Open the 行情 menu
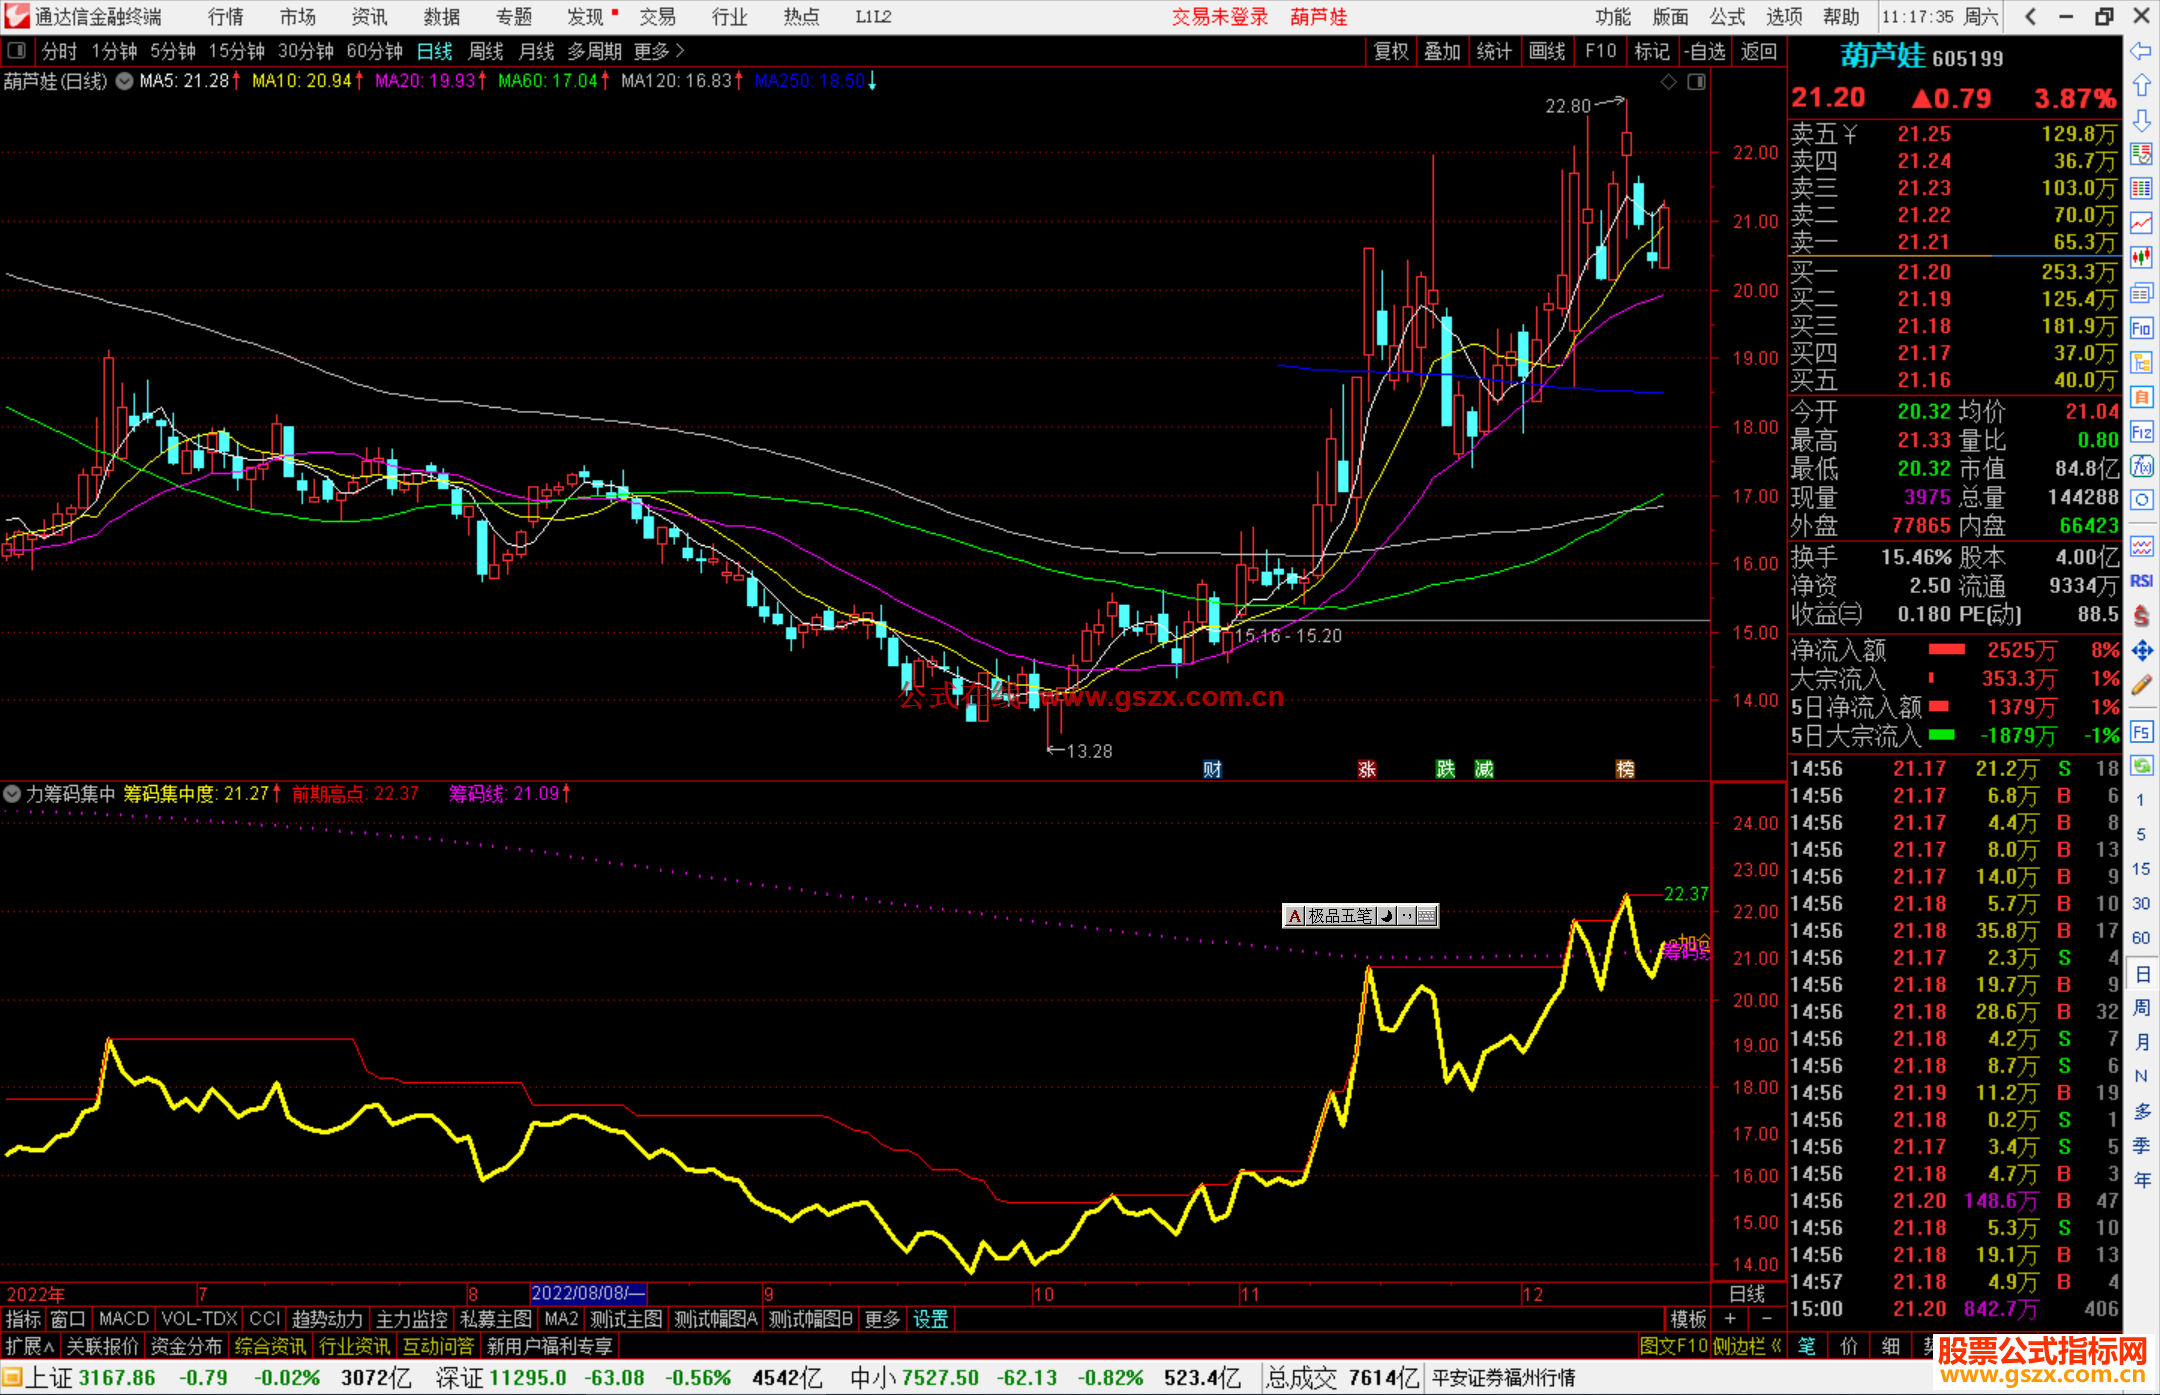Screen dimensions: 2160x1395 (x=225, y=17)
